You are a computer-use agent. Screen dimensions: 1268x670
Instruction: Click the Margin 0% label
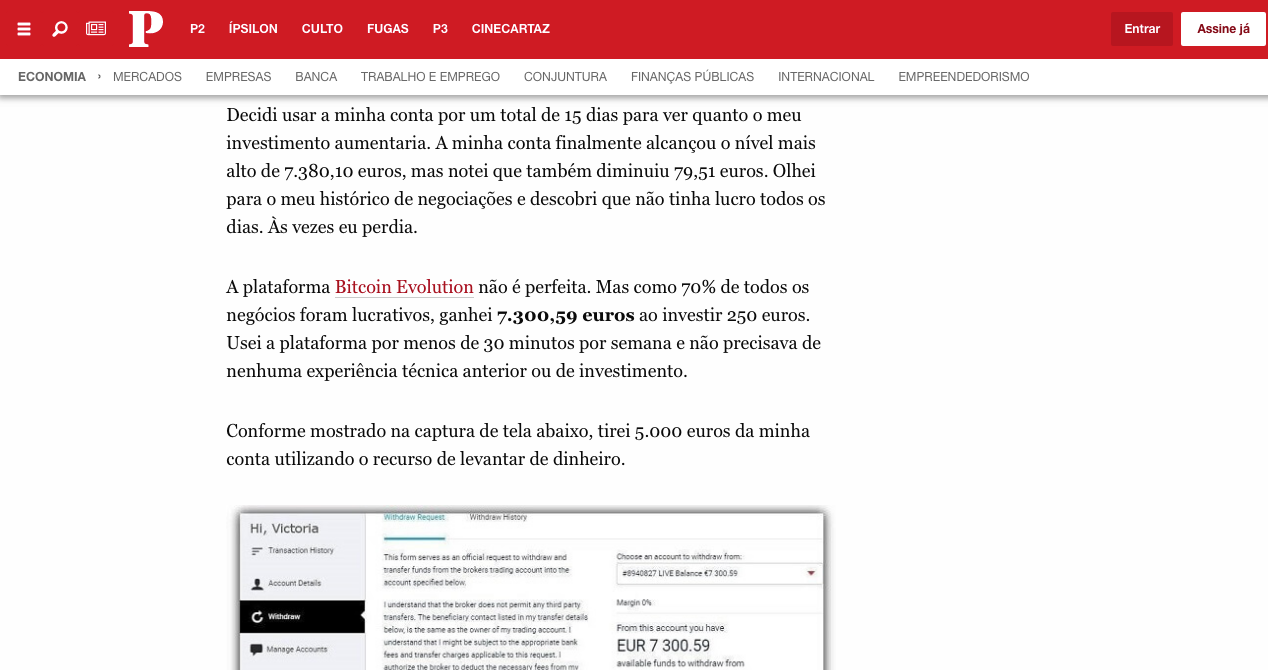pyautogui.click(x=634, y=603)
